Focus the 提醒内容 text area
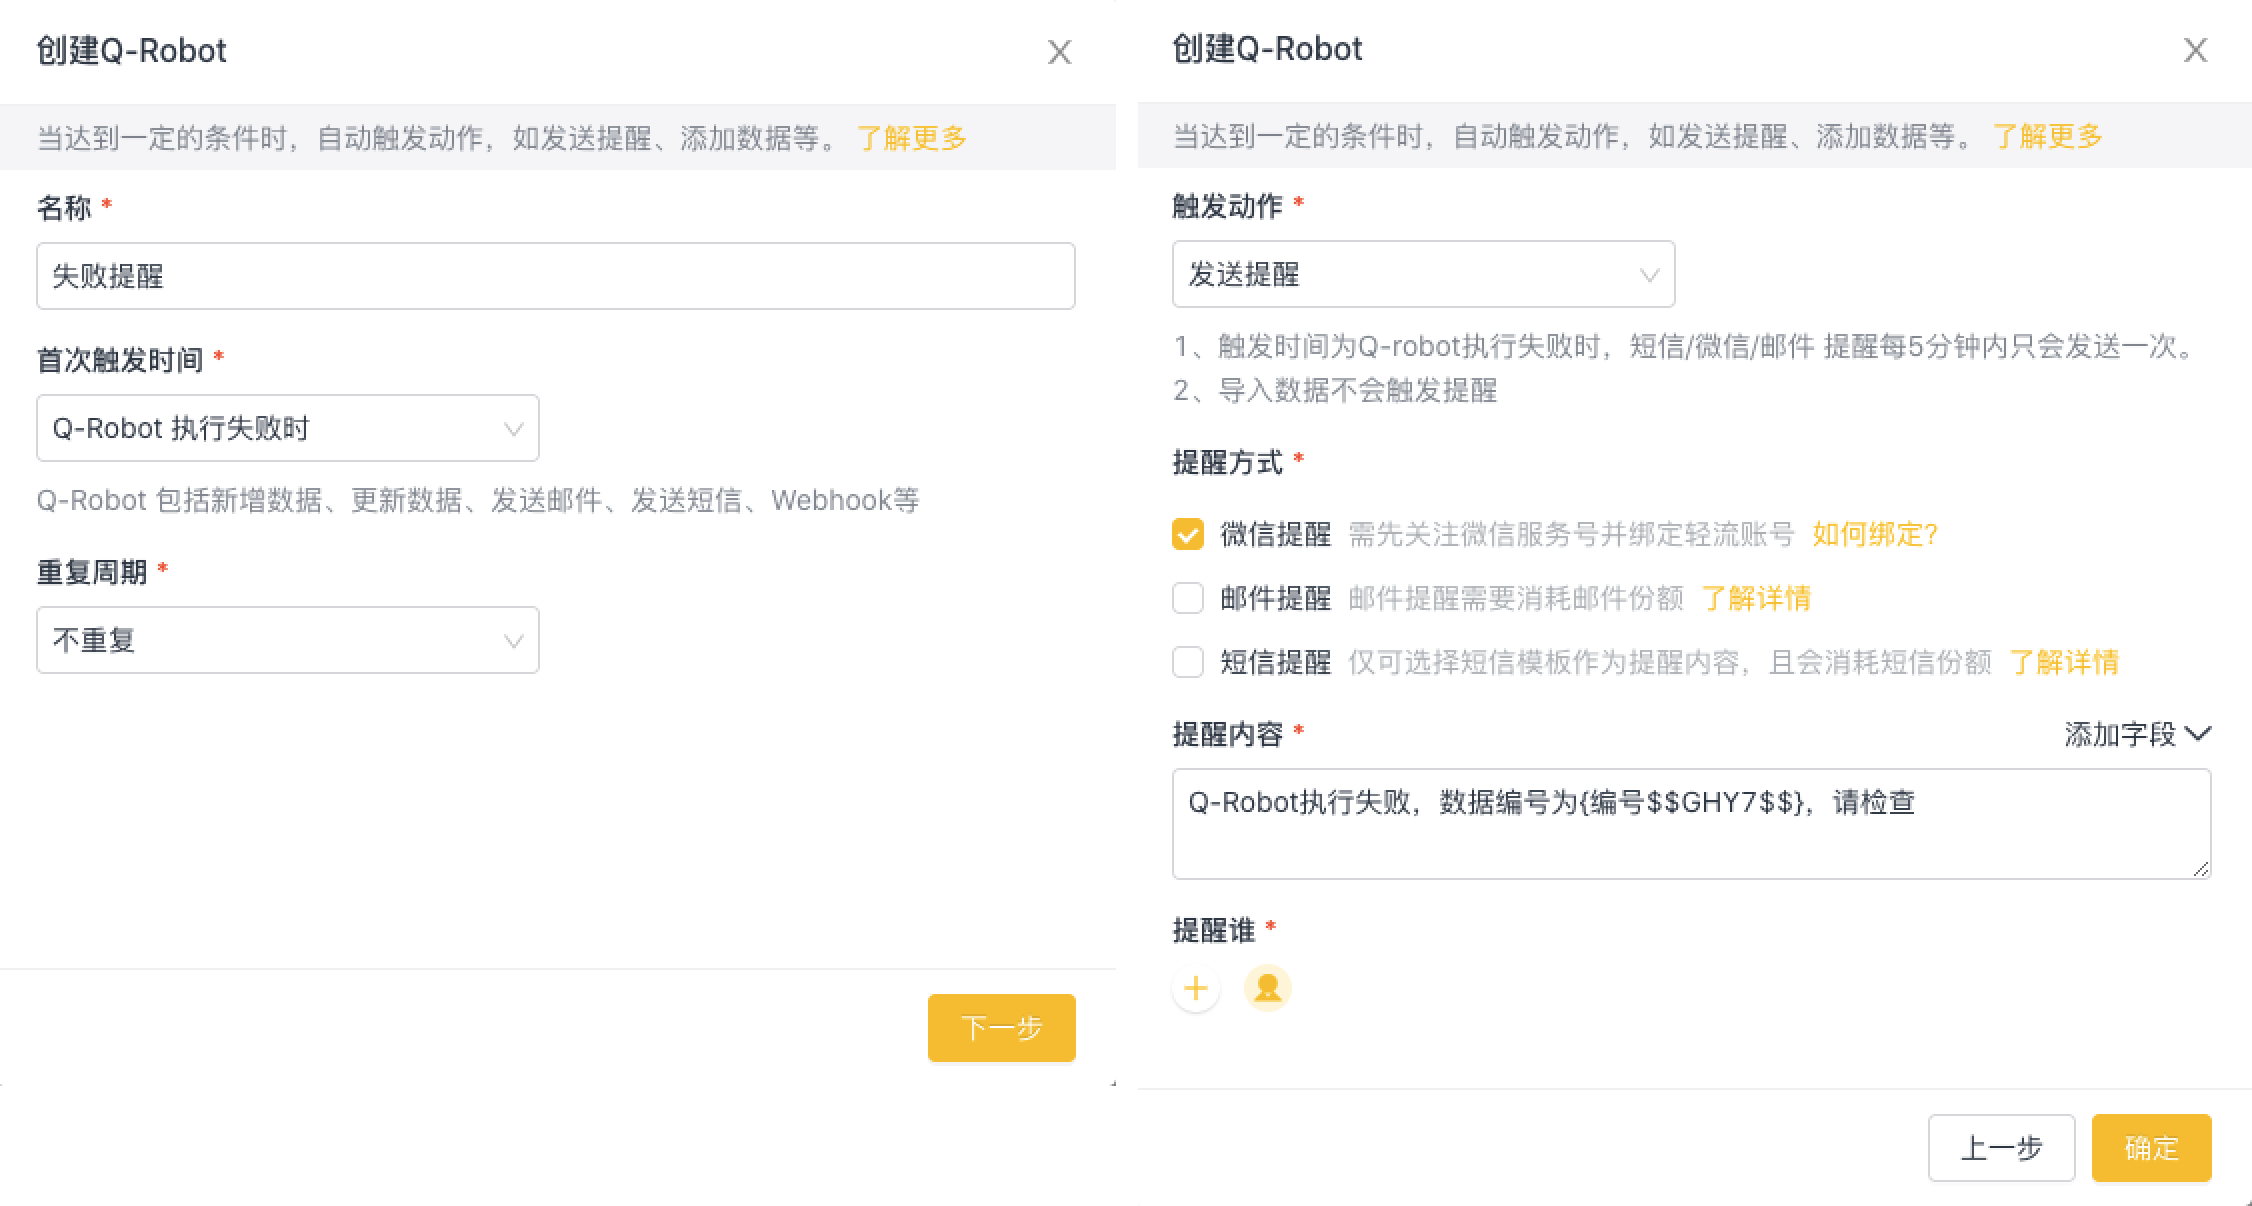The image size is (2252, 1206). 1691,824
